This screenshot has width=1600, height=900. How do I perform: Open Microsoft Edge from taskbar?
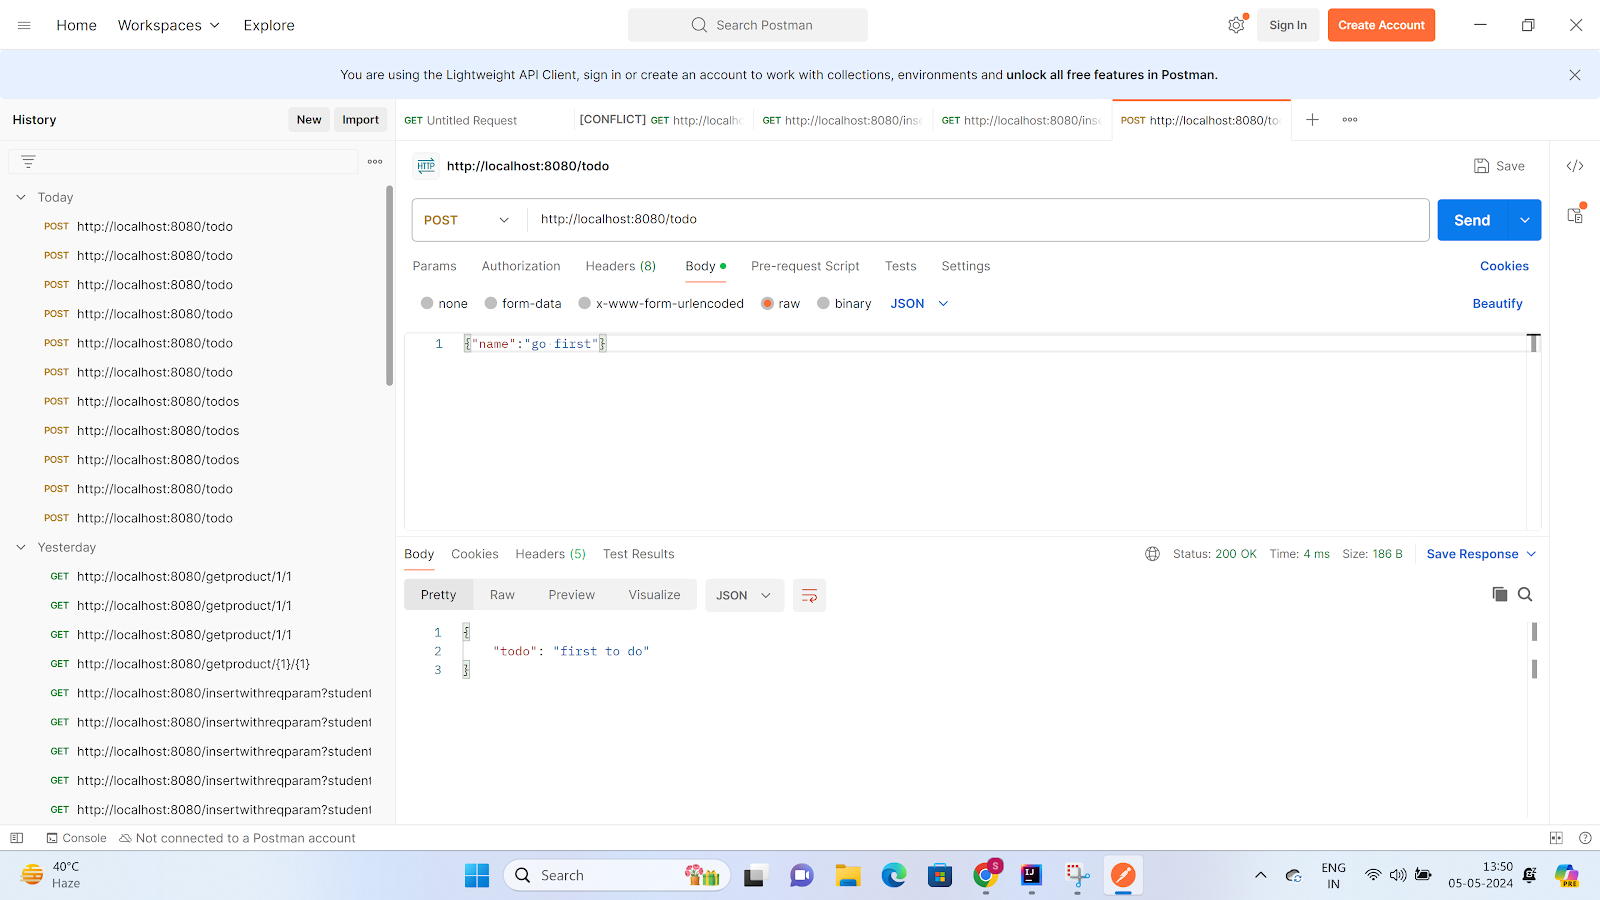coord(894,875)
